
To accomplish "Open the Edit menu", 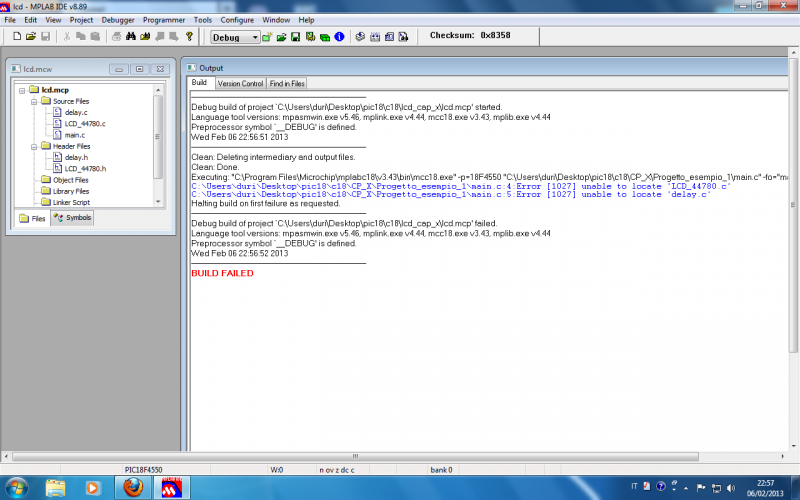I will 31,20.
